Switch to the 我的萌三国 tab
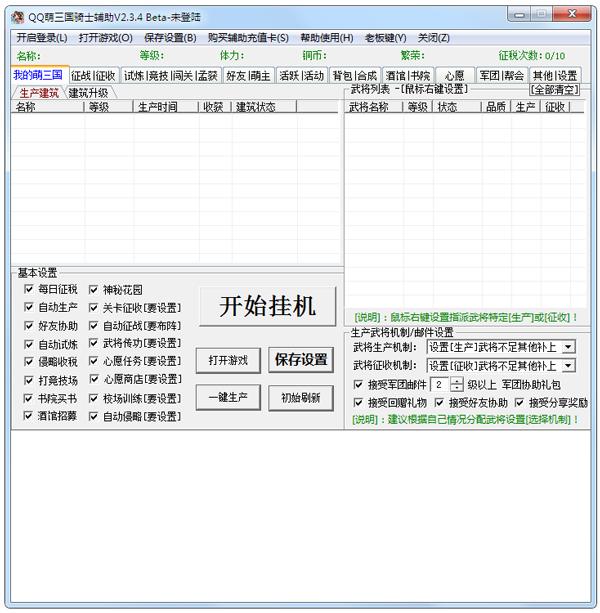The height and width of the screenshot is (613, 600). coord(39,74)
